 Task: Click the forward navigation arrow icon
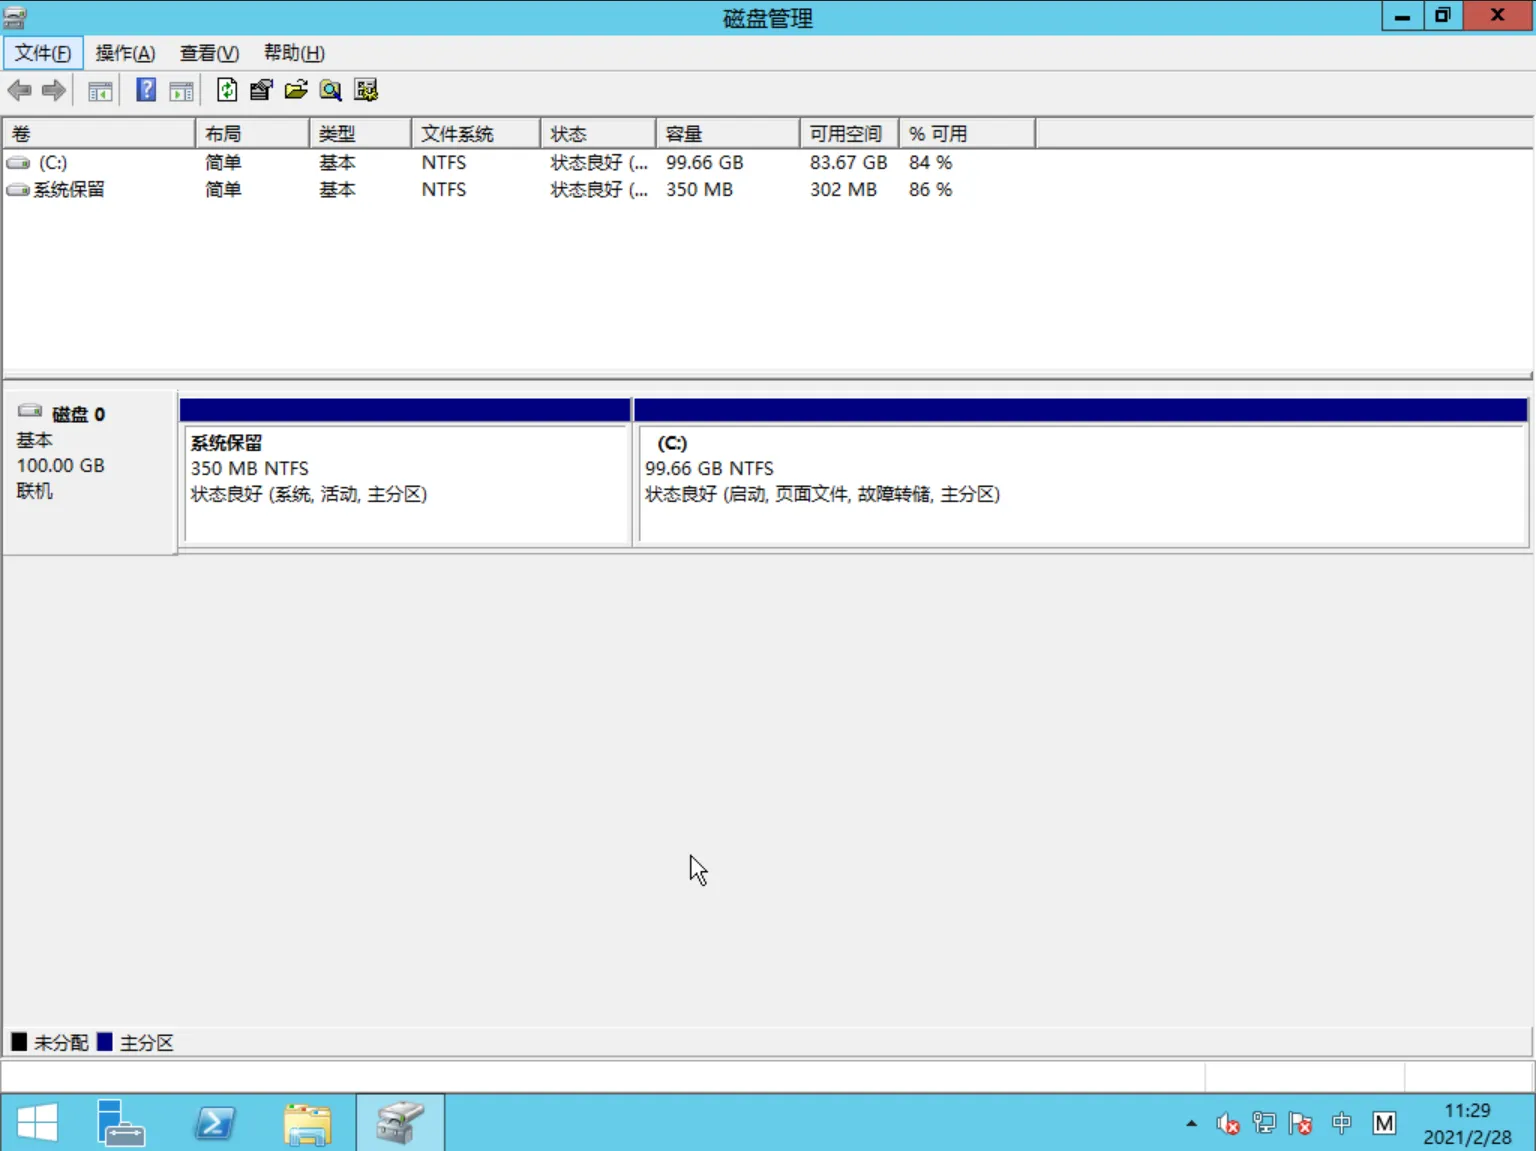point(53,90)
